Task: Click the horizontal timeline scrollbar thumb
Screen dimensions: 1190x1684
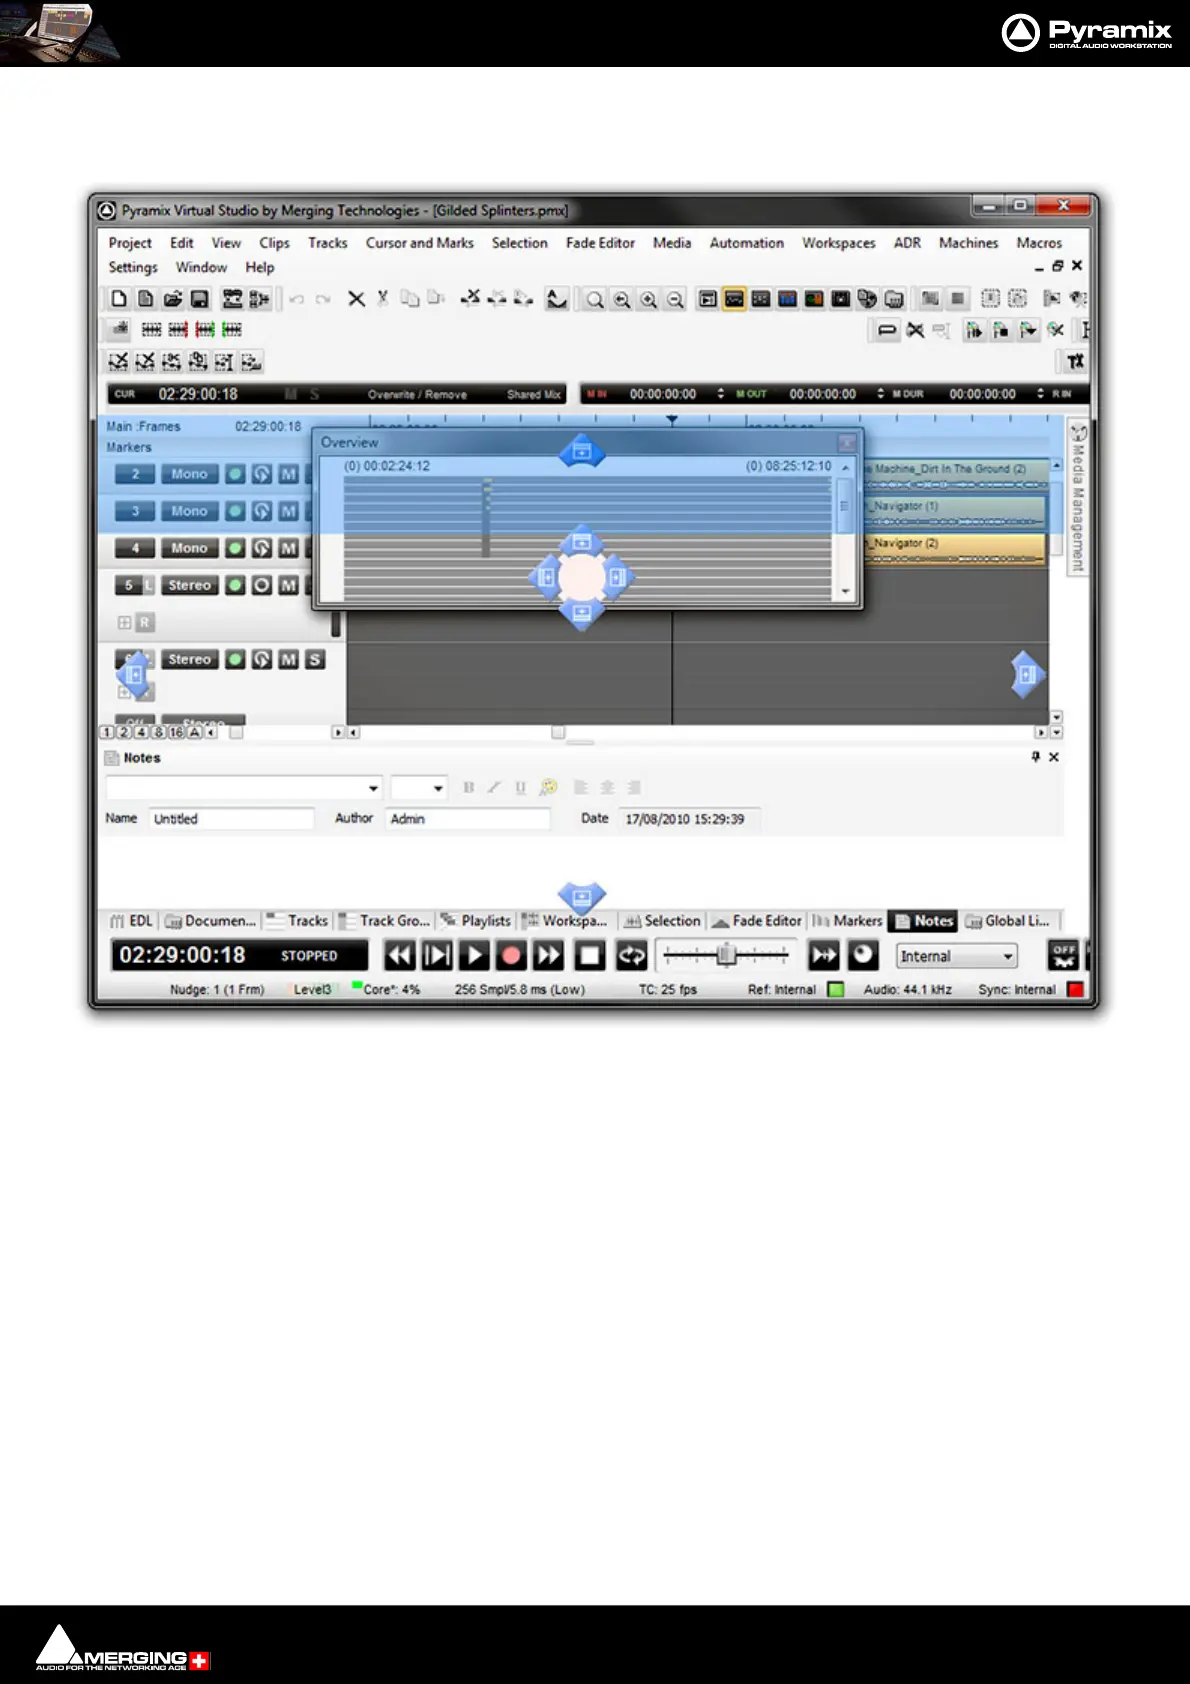Action: click(558, 732)
